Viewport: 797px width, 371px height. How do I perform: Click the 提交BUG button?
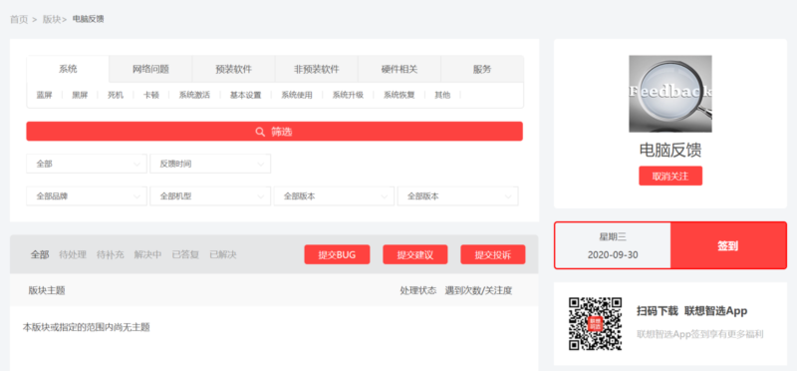337,255
